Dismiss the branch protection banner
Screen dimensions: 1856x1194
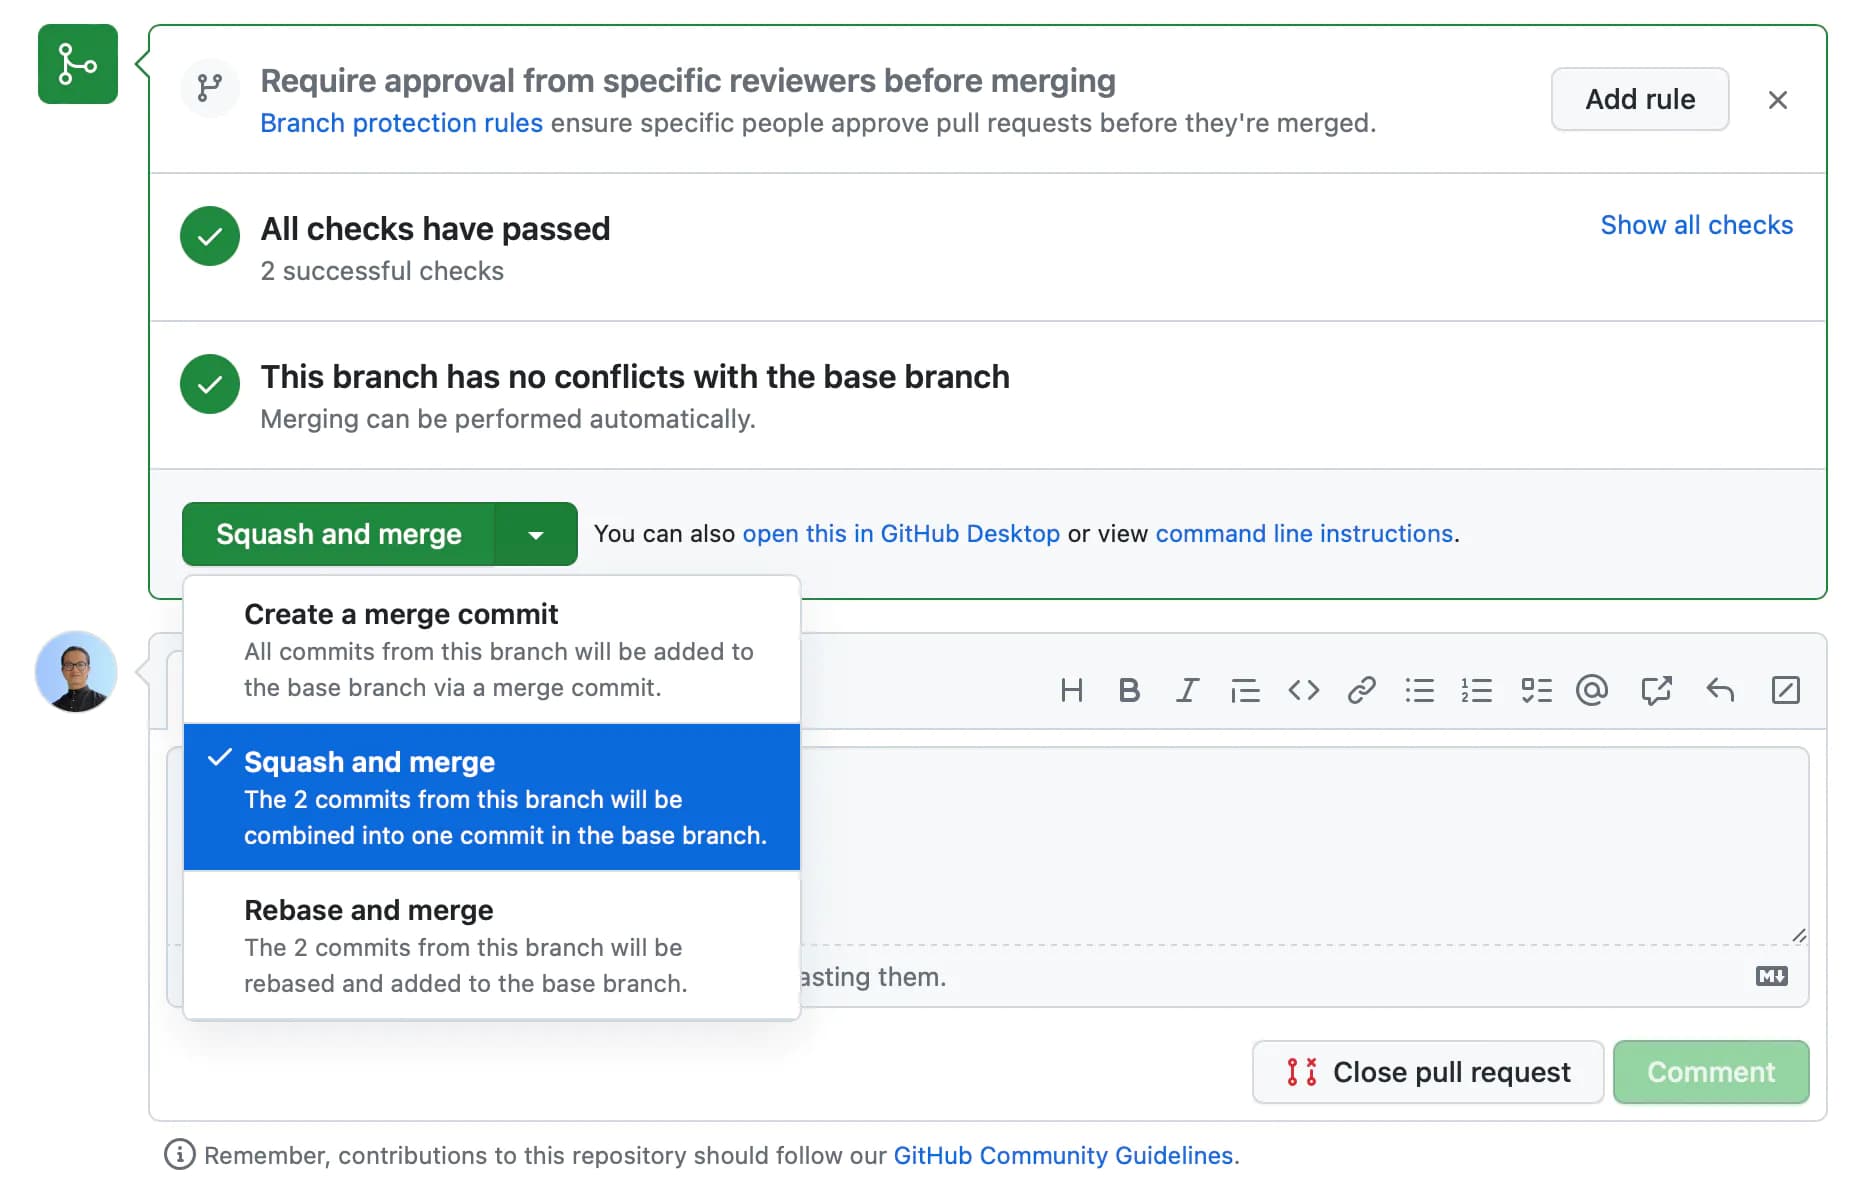click(x=1778, y=99)
